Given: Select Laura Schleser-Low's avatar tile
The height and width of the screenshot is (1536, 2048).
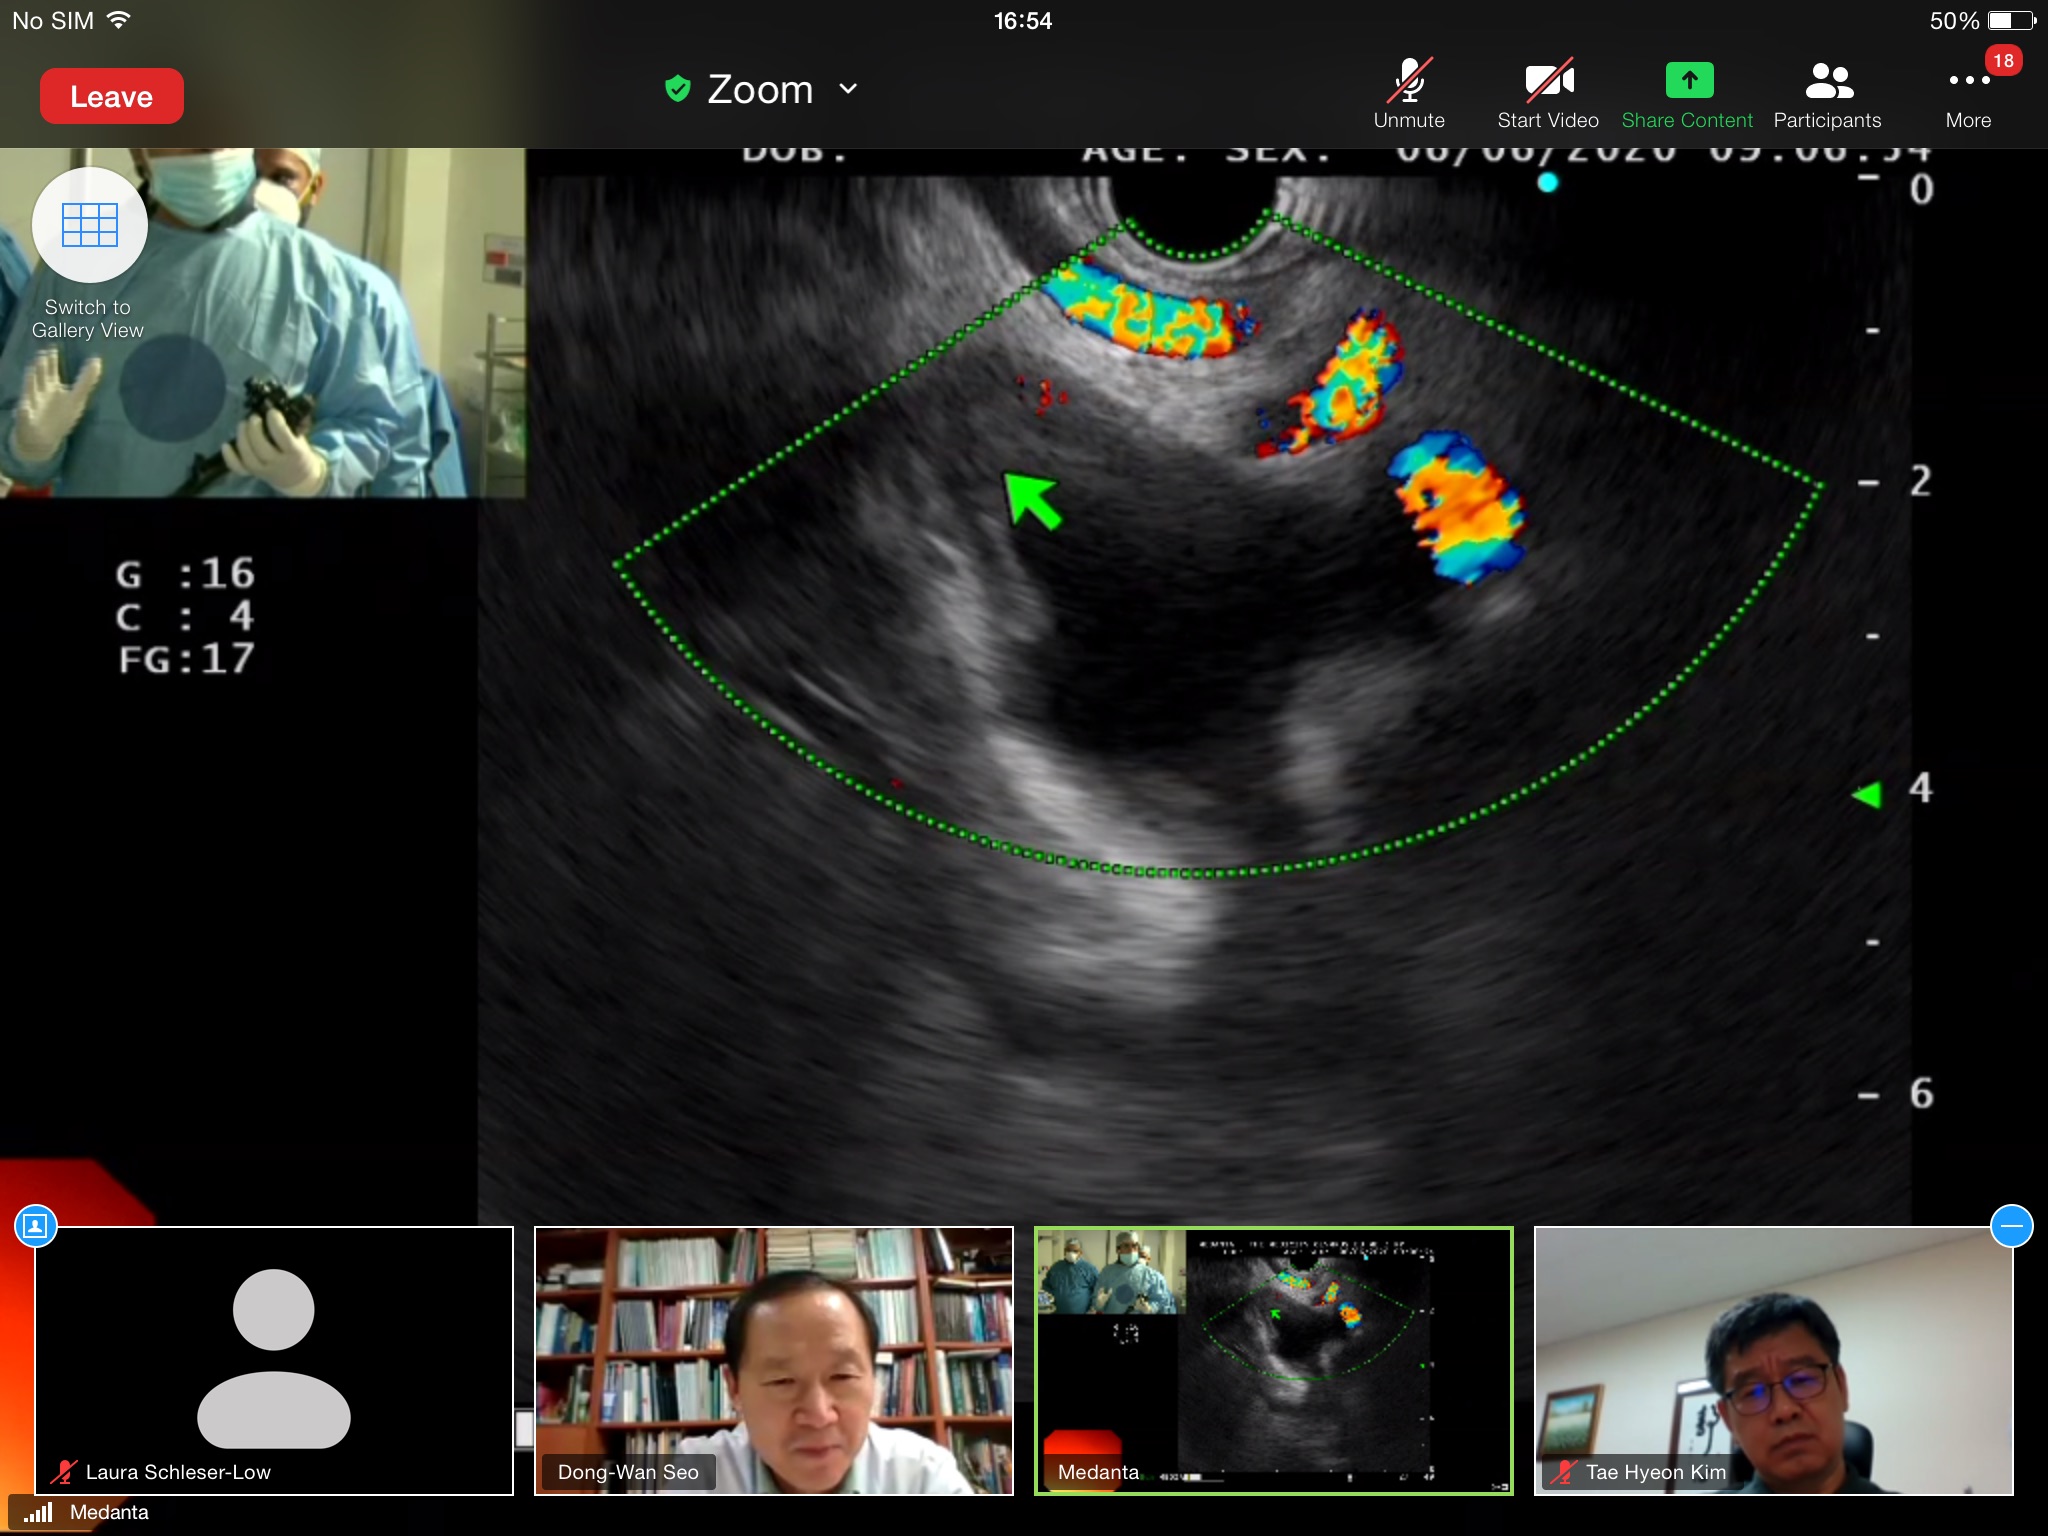Looking at the screenshot, I should click(x=273, y=1360).
